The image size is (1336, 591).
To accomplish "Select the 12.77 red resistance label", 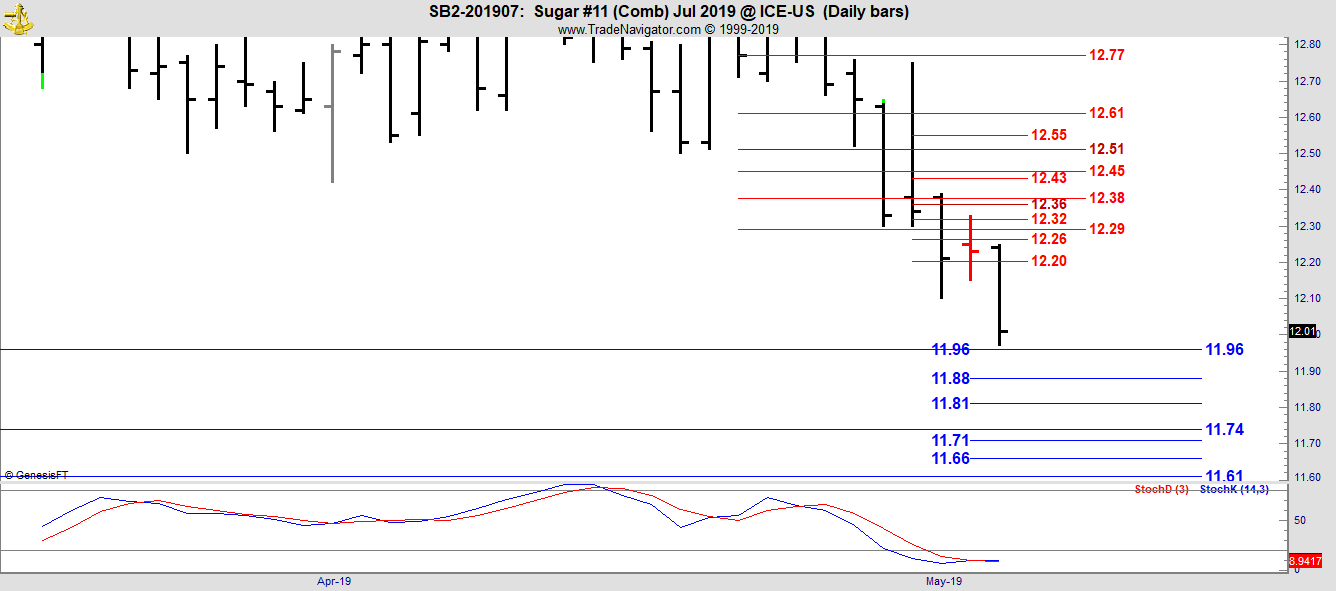I will (x=1106, y=55).
